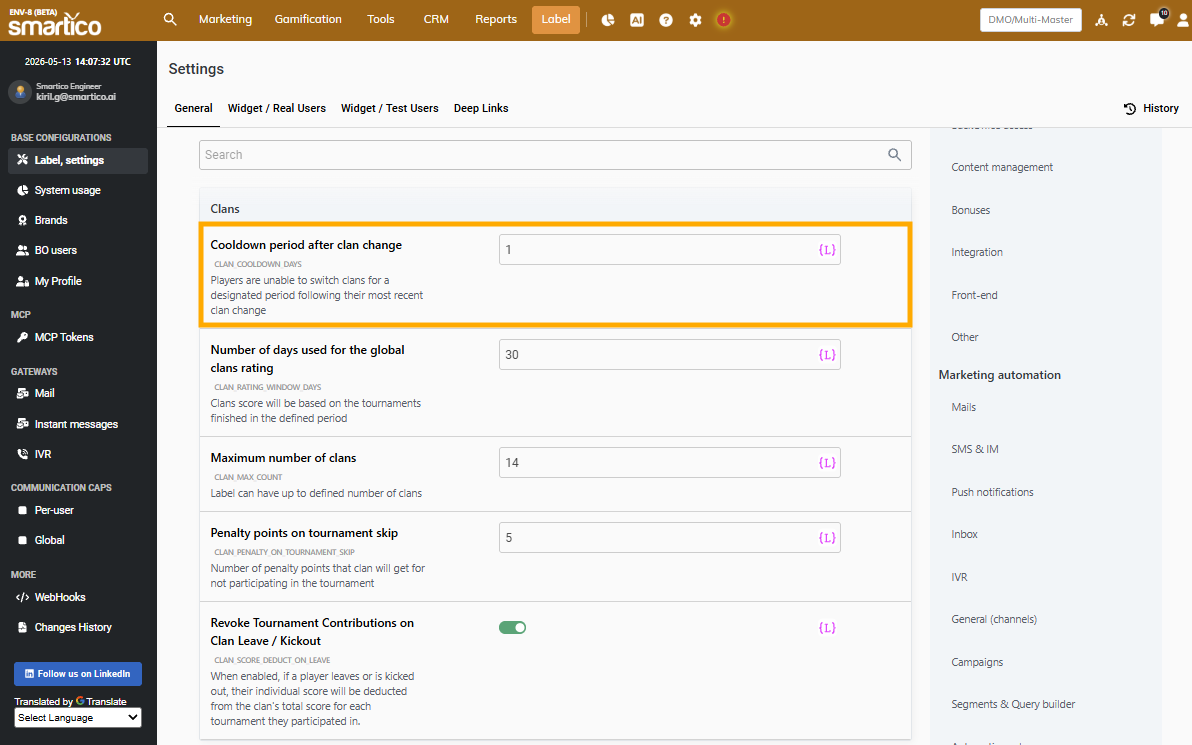This screenshot has width=1192, height=745.
Task: Toggle Revoke Tournament Contributions switch
Action: click(x=512, y=628)
